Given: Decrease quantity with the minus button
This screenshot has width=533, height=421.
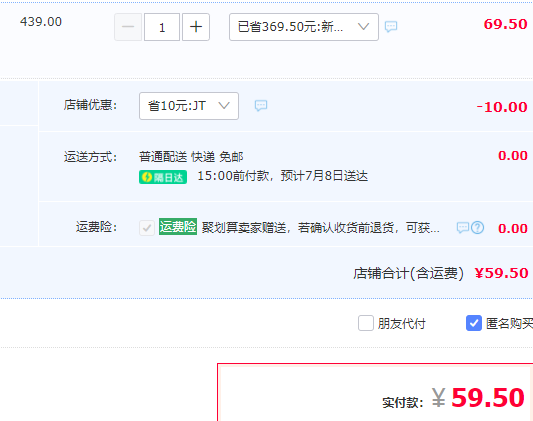Looking at the screenshot, I should [128, 27].
